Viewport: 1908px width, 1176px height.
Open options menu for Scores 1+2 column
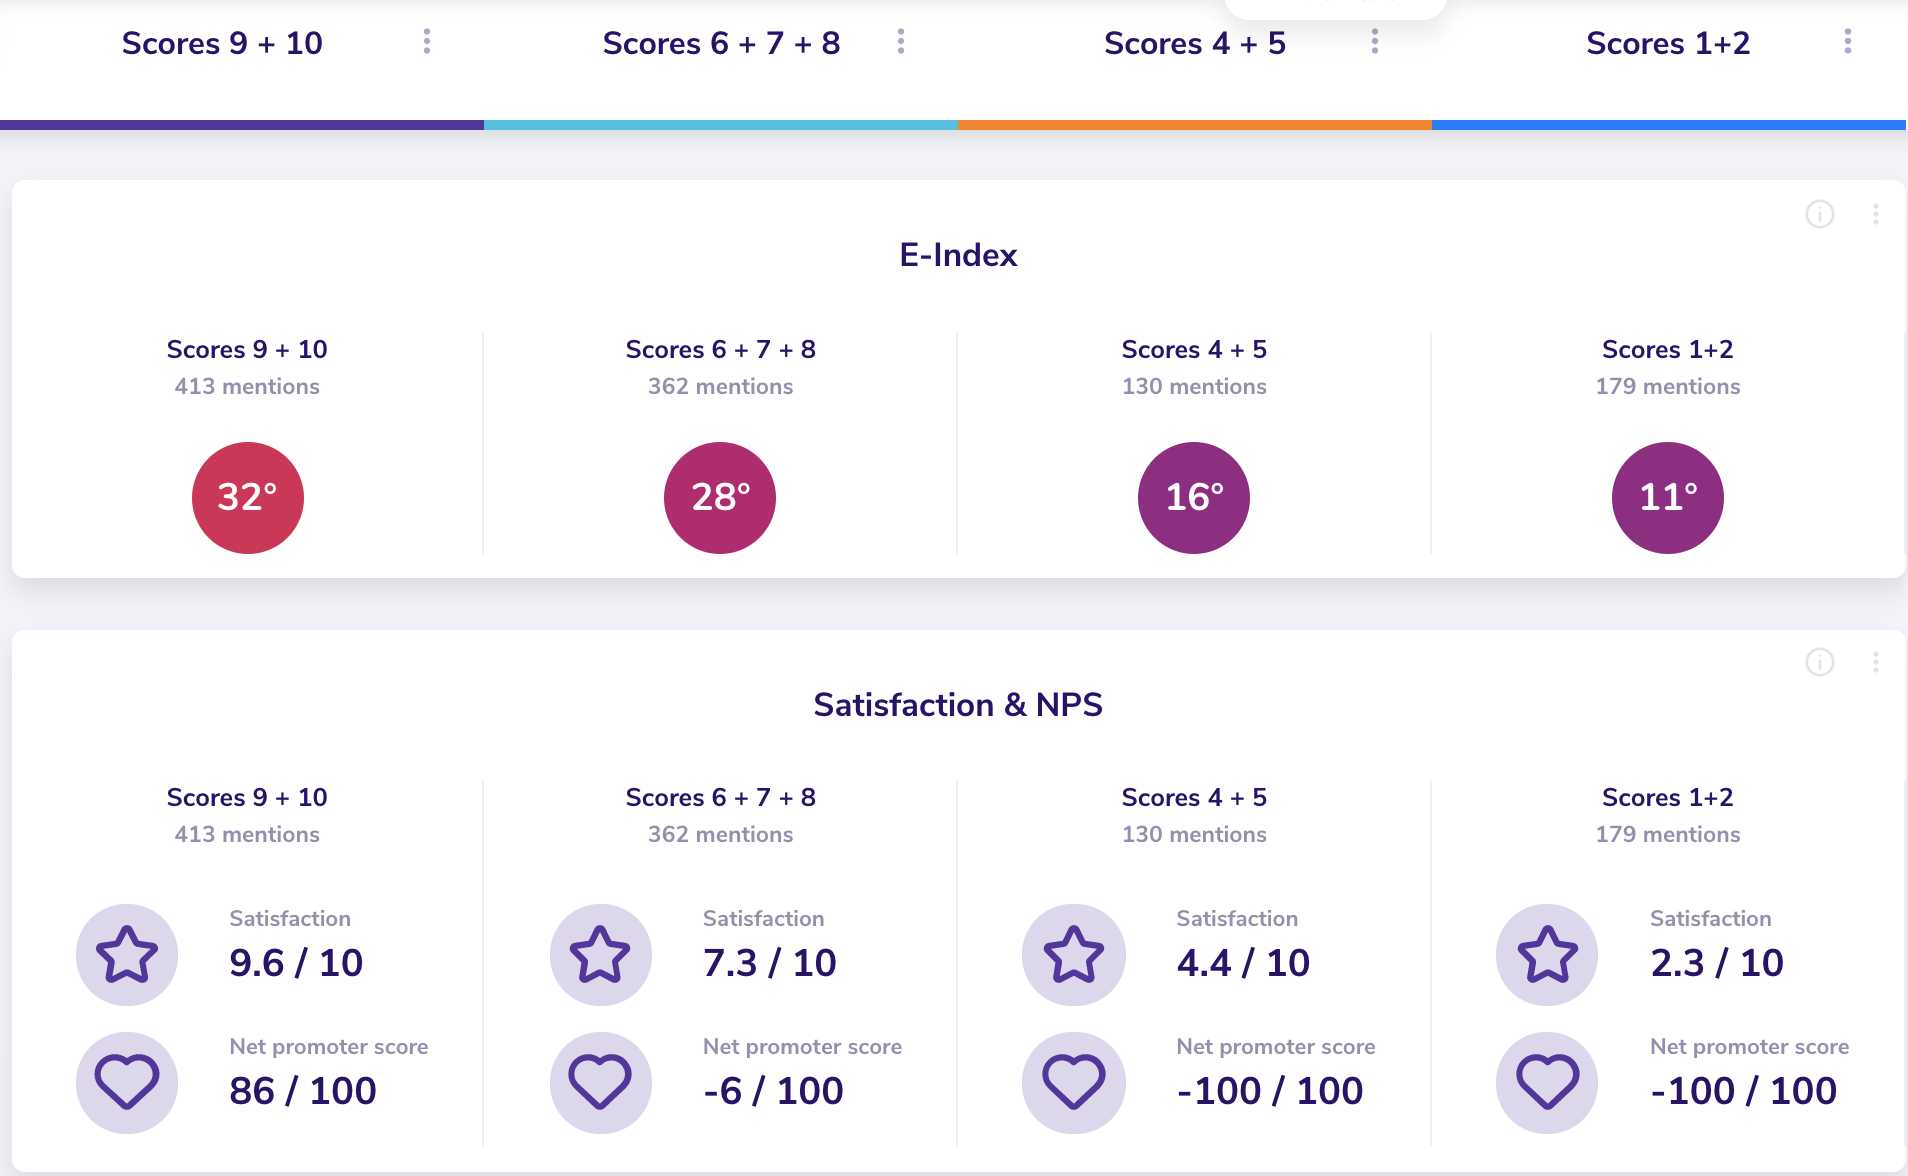click(1848, 41)
